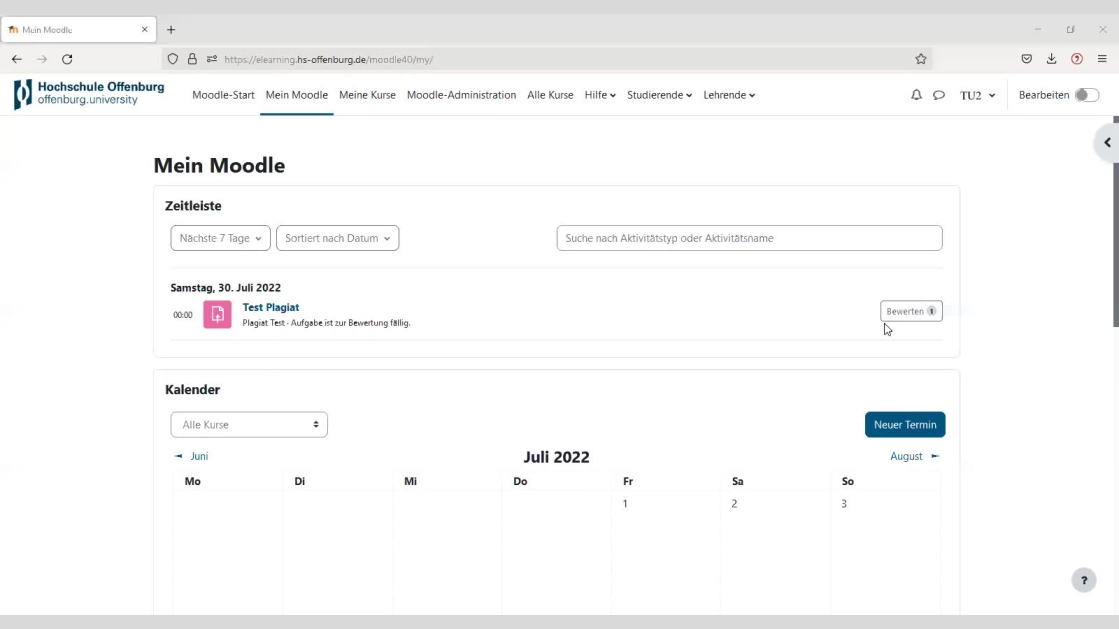Open the Moodle-Administration menu item

[461, 95]
